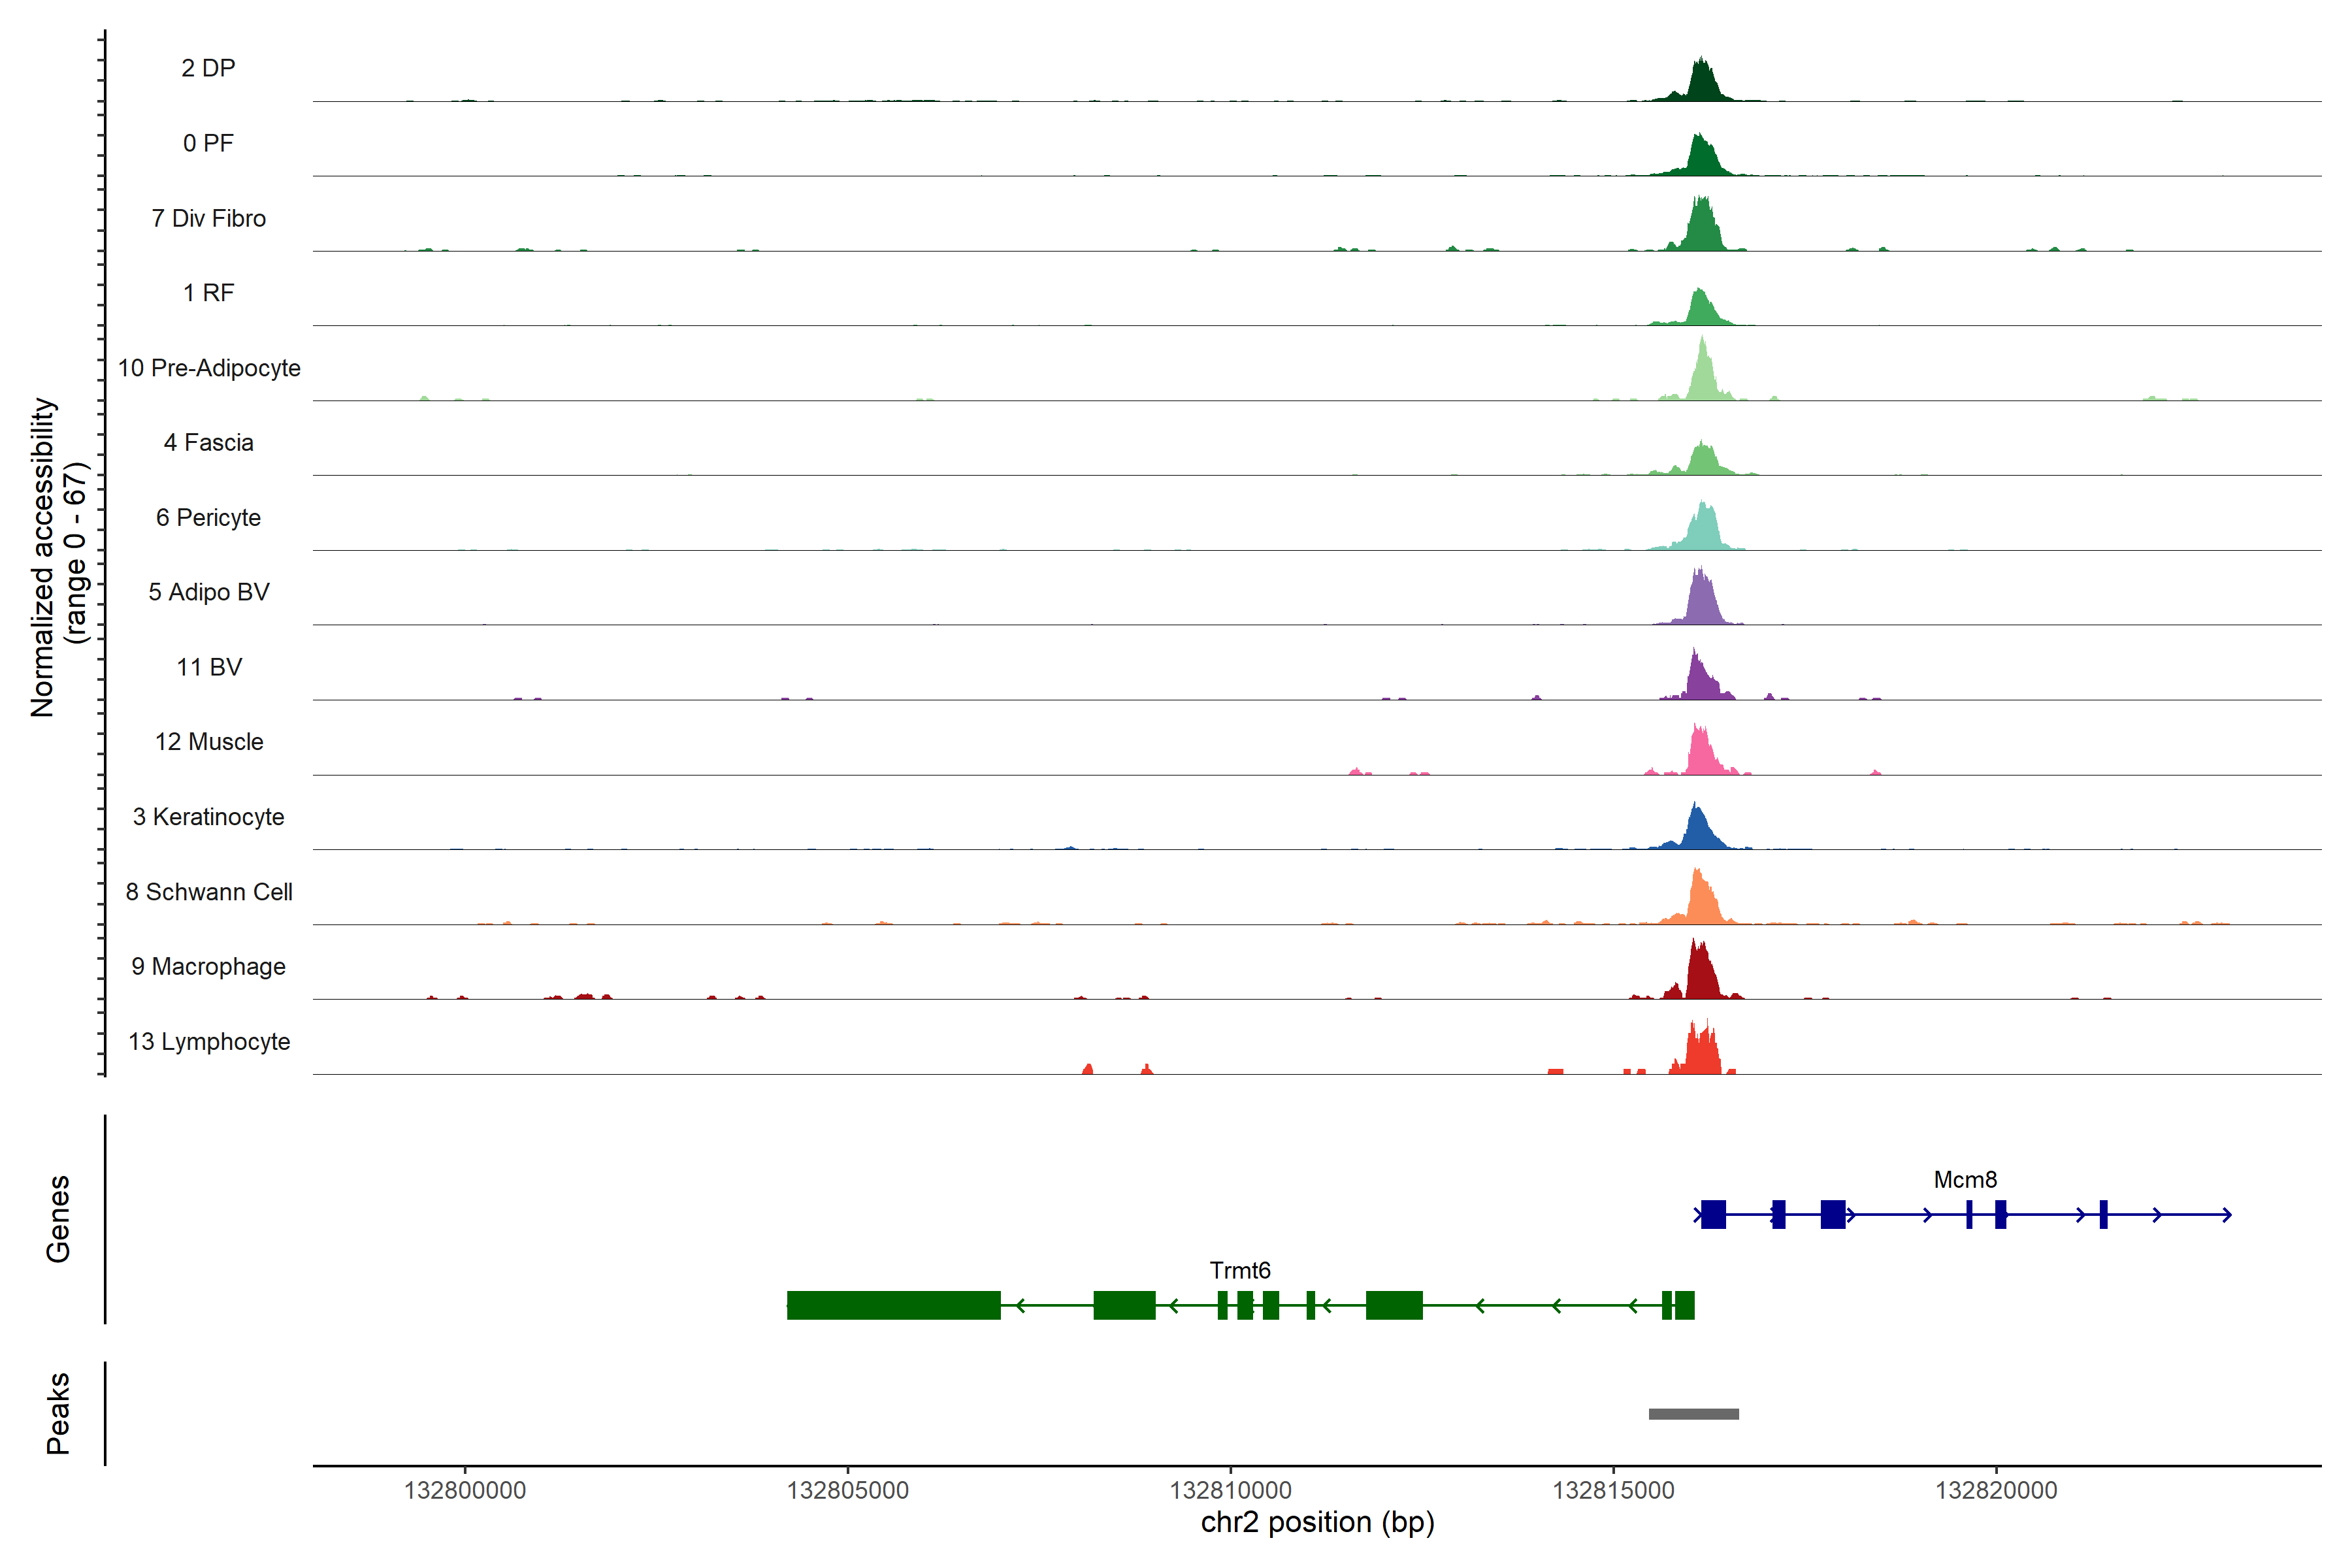This screenshot has width=2352, height=1568.
Task: Click the Genes panel label
Action: [x=58, y=1219]
